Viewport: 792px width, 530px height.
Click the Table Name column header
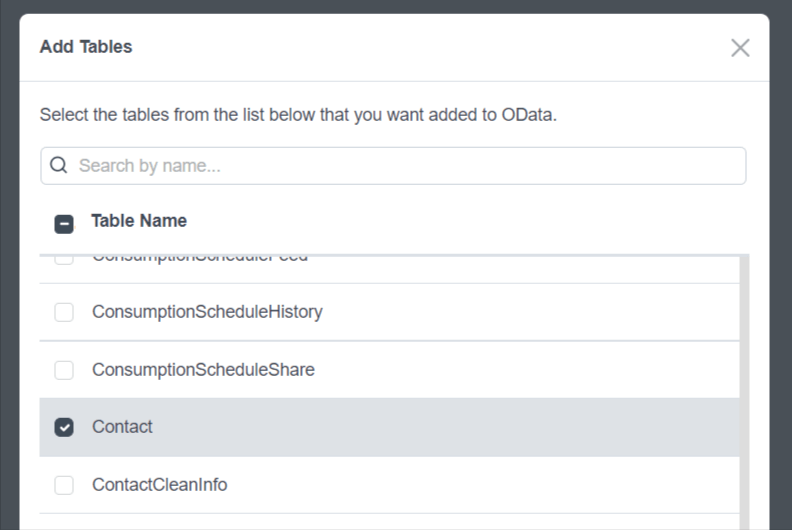point(139,221)
